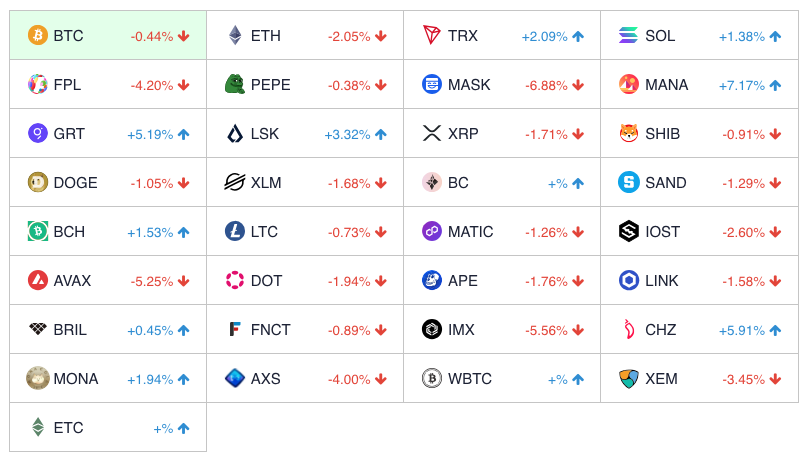Image resolution: width=810 pixels, height=461 pixels.
Task: Click the Avalanche AVAX red icon
Action: pyautogui.click(x=38, y=281)
